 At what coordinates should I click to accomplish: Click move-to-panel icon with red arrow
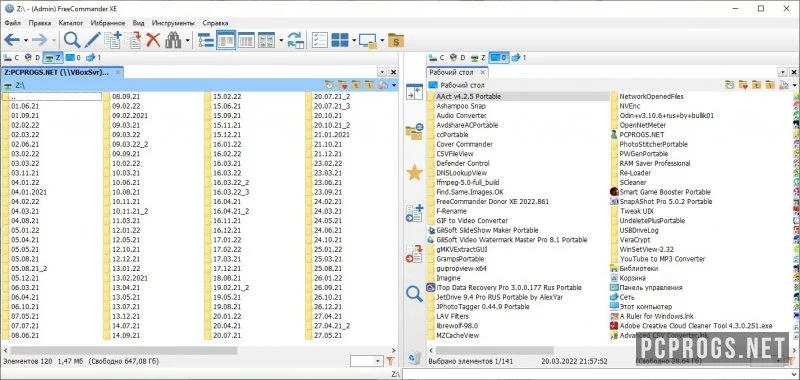(x=414, y=253)
